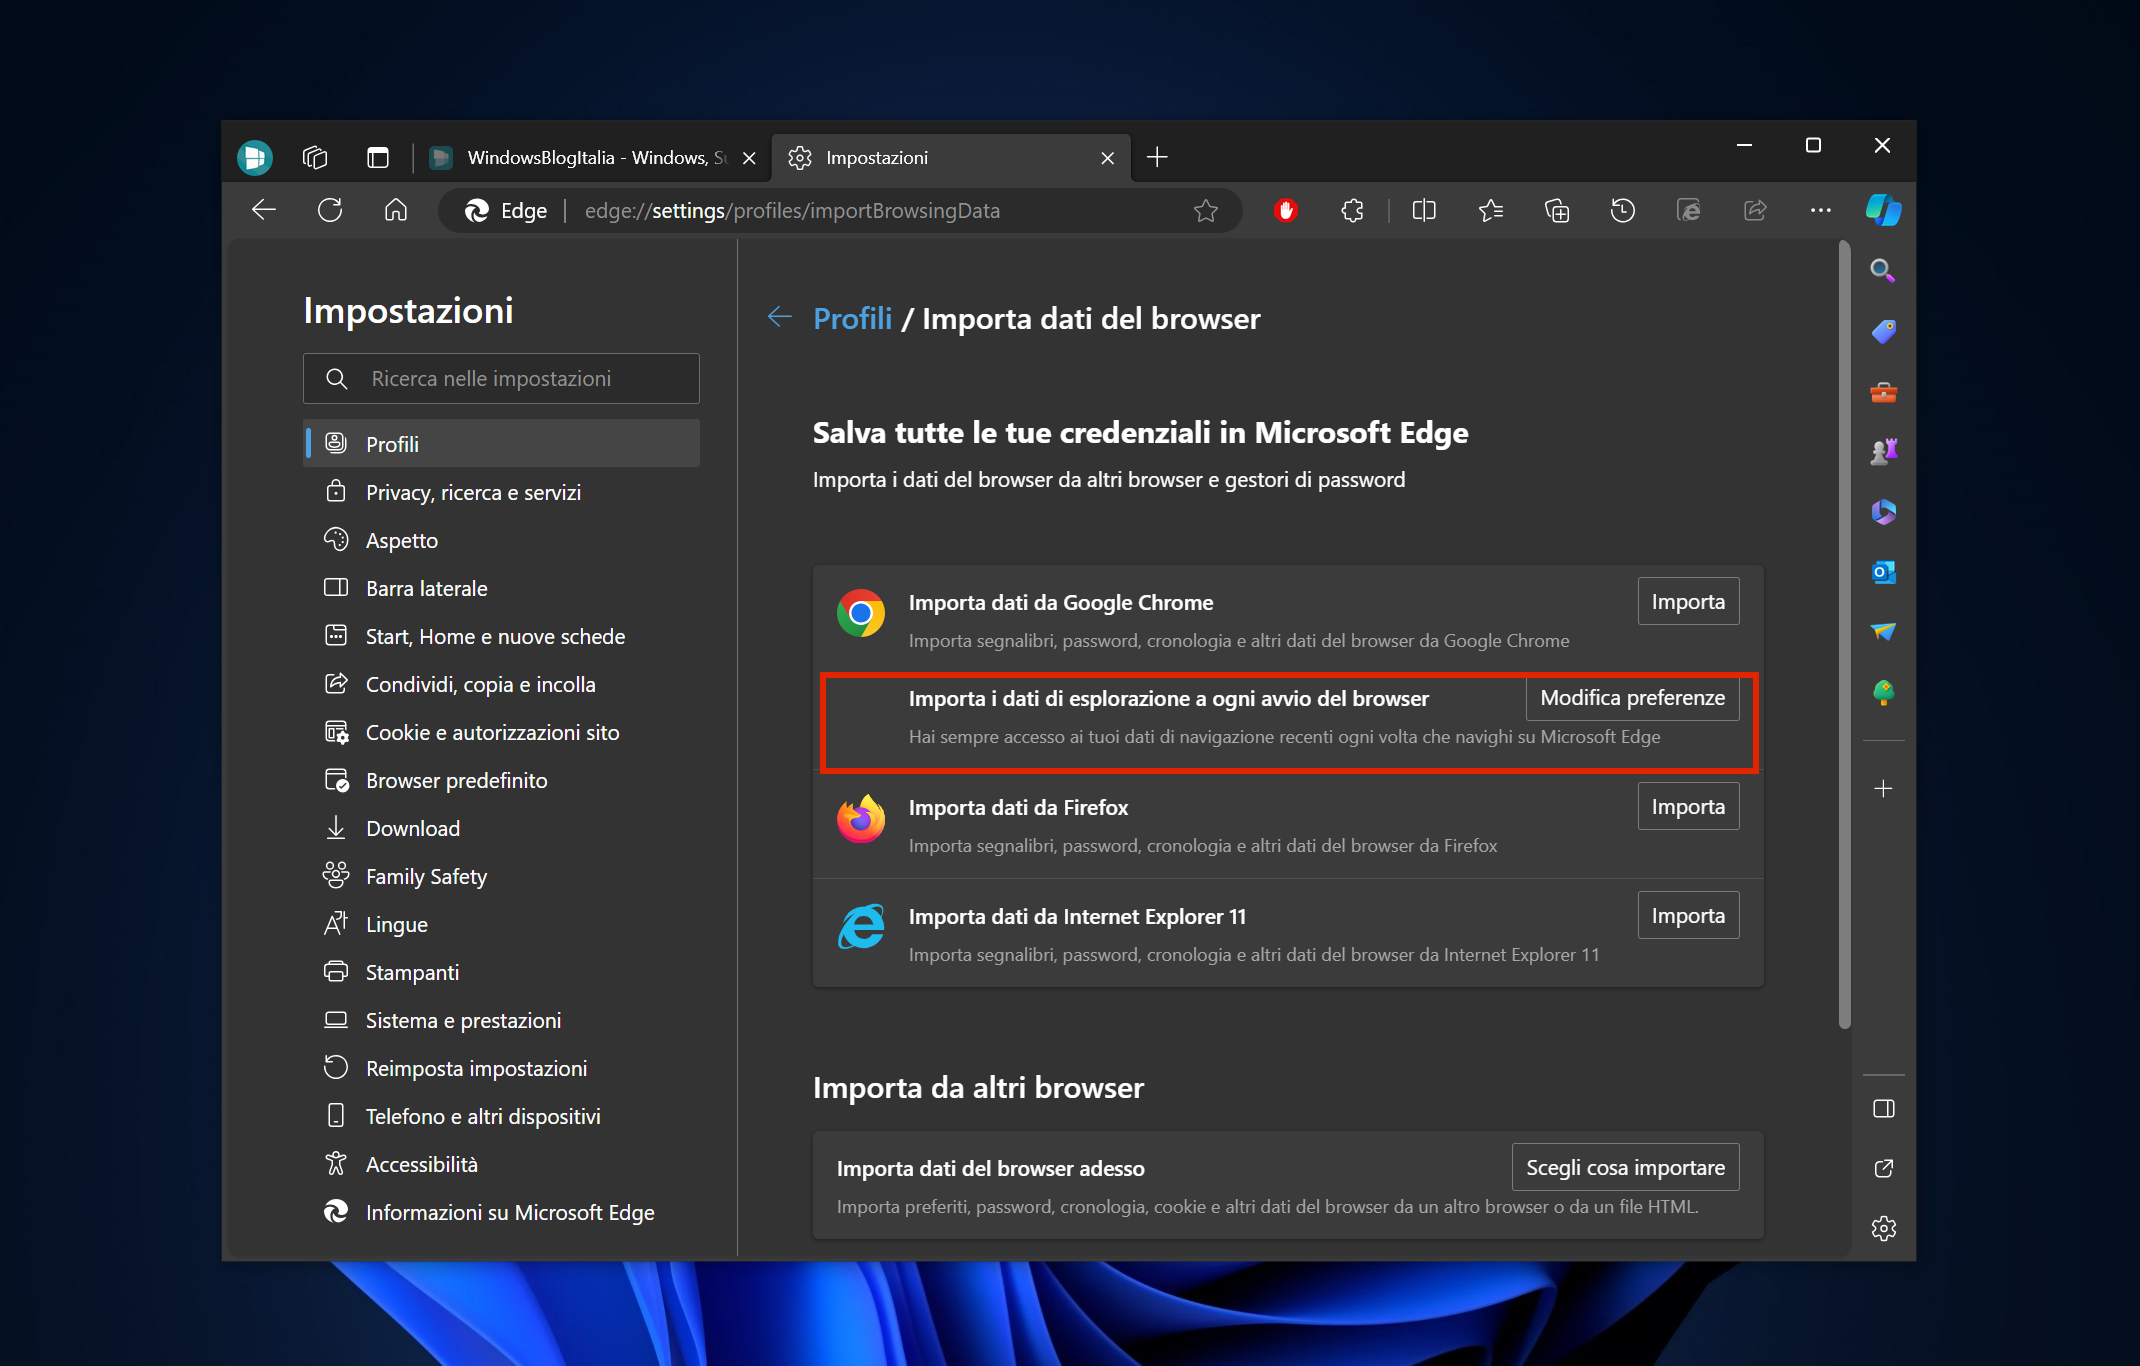
Task: Open Browser predefinito settings
Action: click(501, 780)
